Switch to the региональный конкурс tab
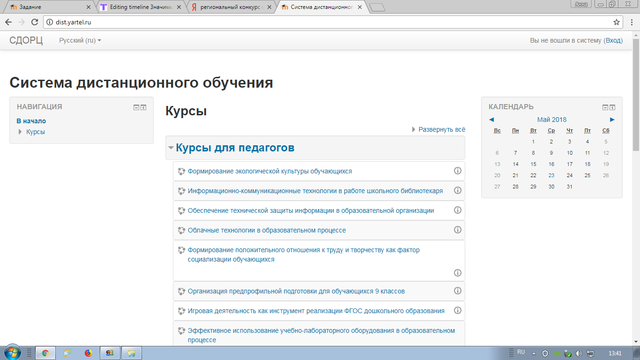This screenshot has height=360, width=640. pyautogui.click(x=231, y=7)
